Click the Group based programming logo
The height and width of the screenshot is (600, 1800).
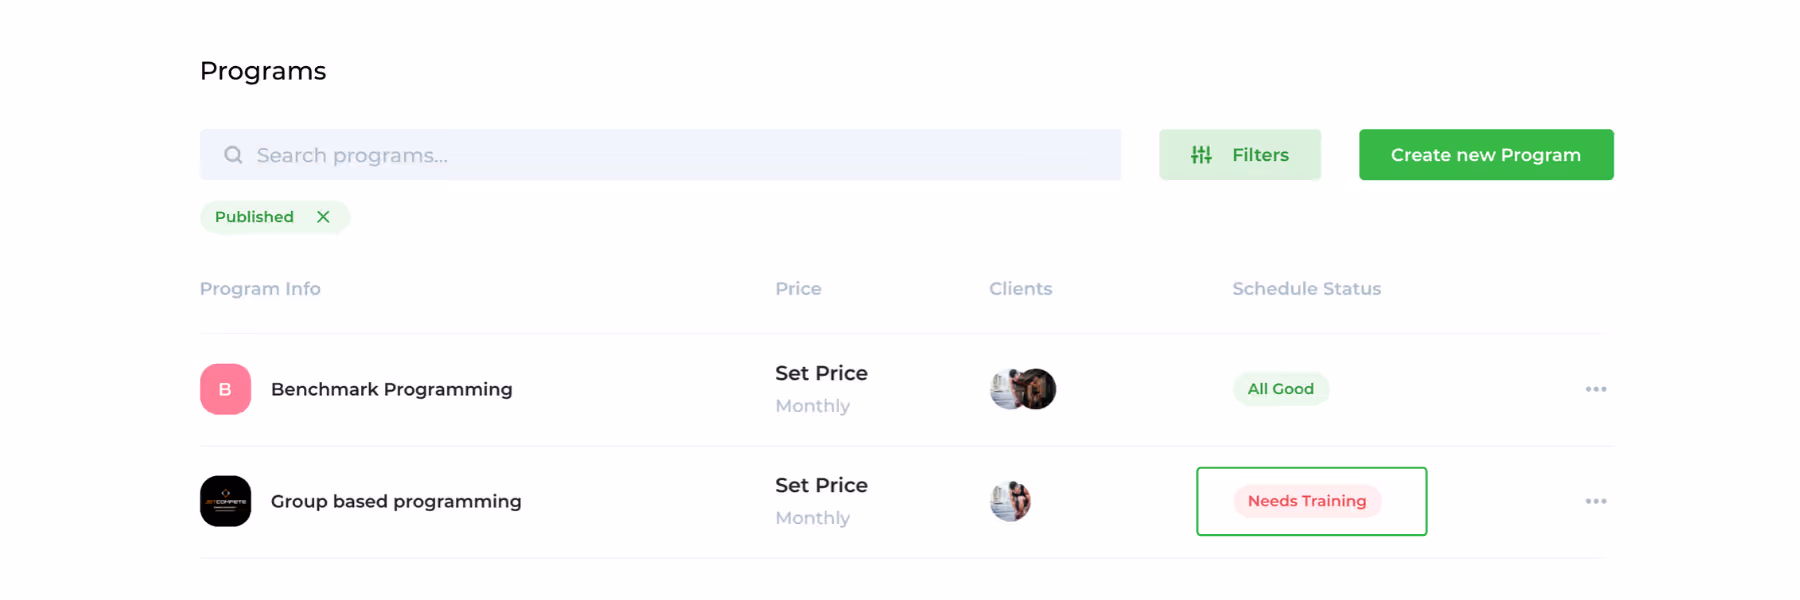225,501
